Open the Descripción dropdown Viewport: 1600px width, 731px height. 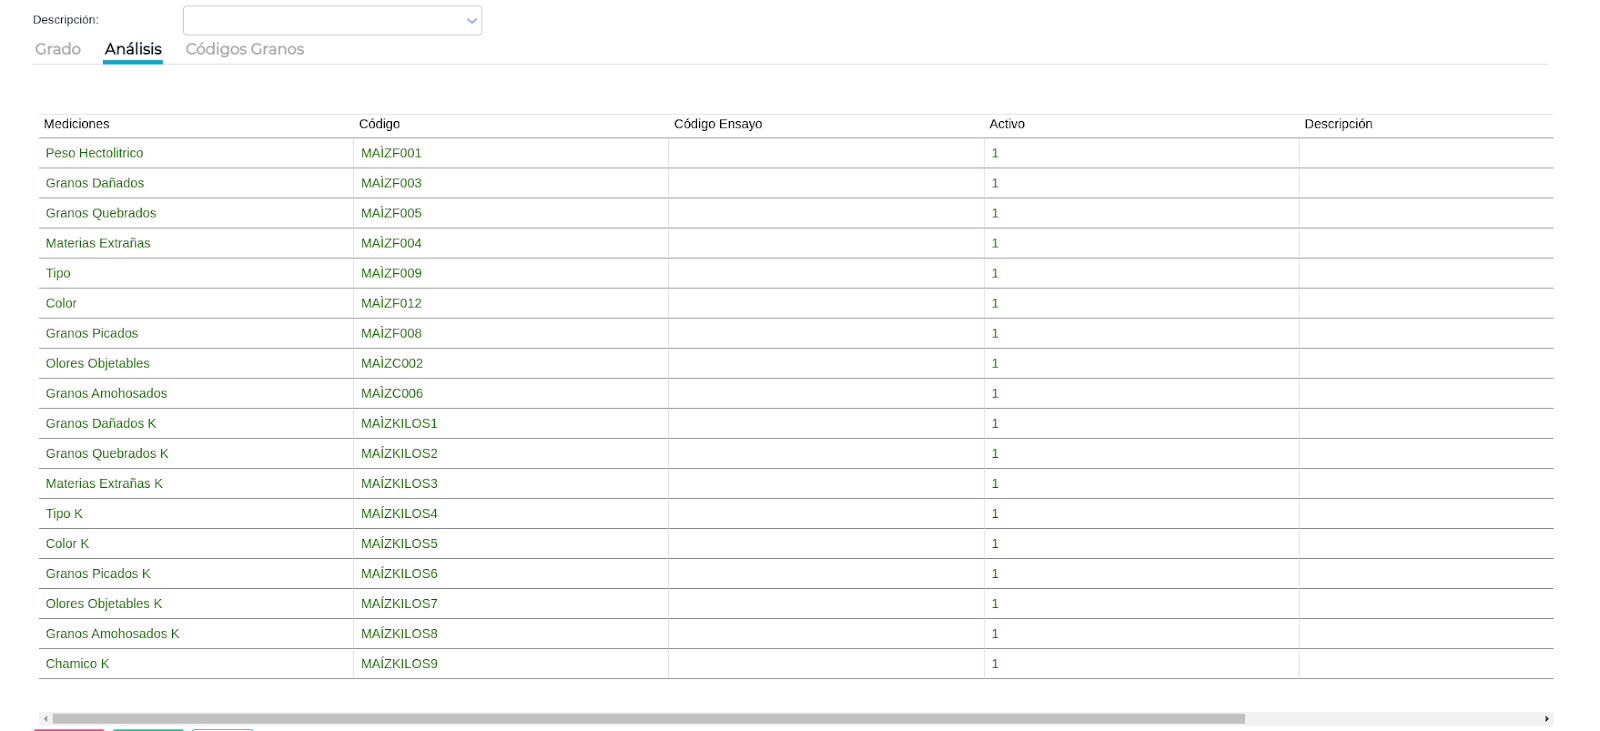(332, 20)
